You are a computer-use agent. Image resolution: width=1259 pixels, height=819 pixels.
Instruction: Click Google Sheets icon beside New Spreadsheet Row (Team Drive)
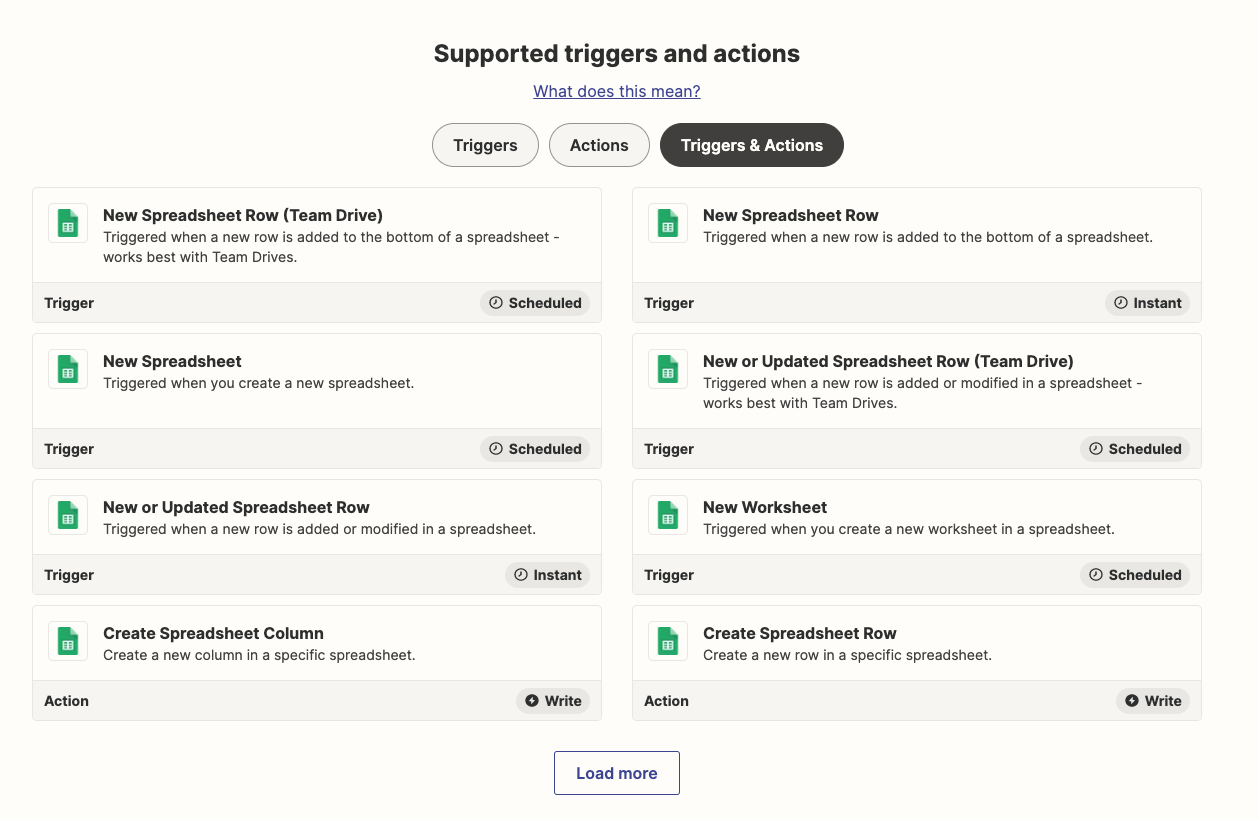[68, 223]
